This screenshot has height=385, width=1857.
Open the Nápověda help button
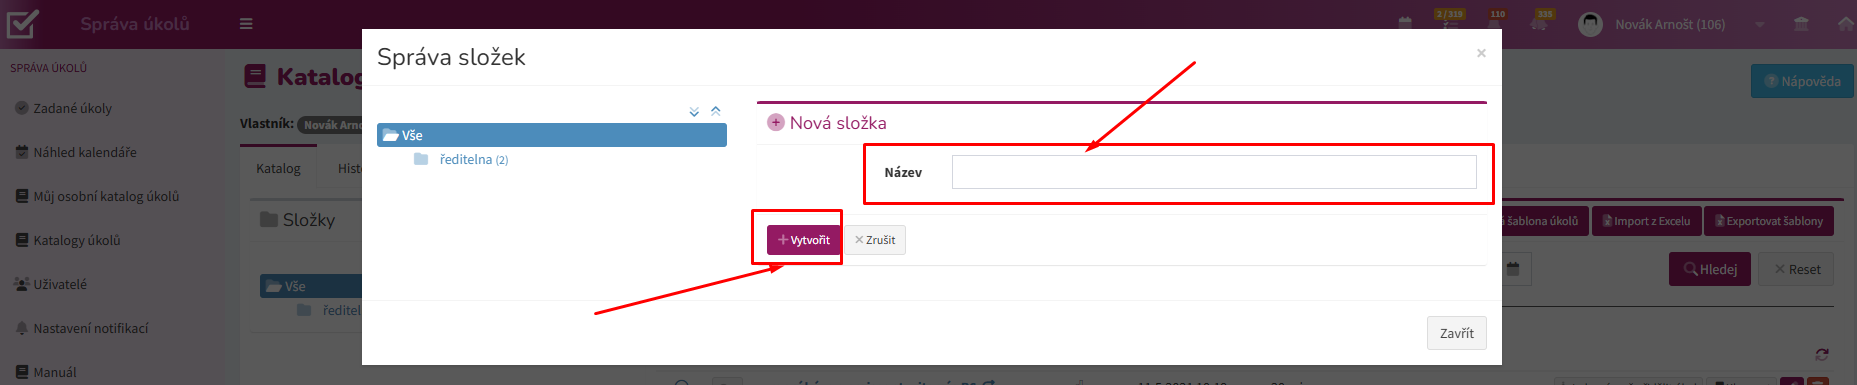1802,81
